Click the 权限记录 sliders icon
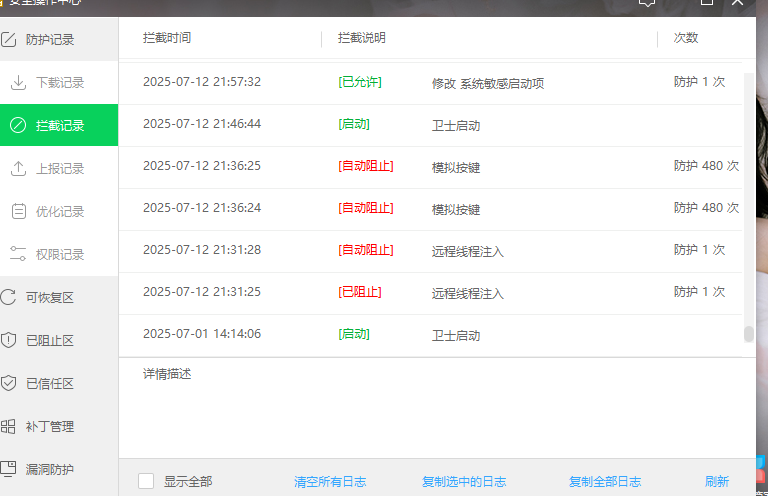 18,254
